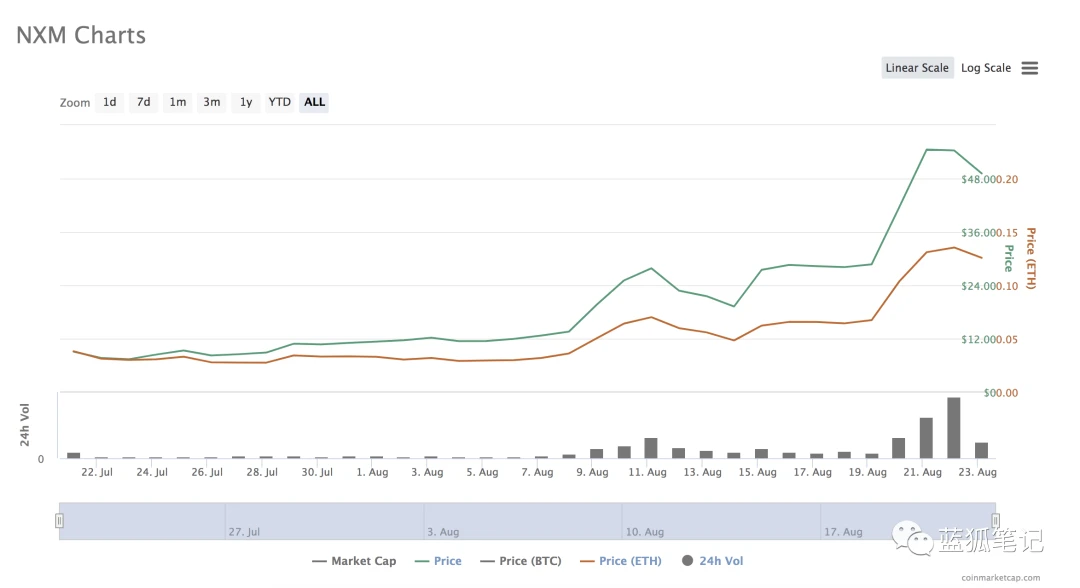
Task: Click the 24h Vol legend circle icon
Action: click(x=687, y=560)
